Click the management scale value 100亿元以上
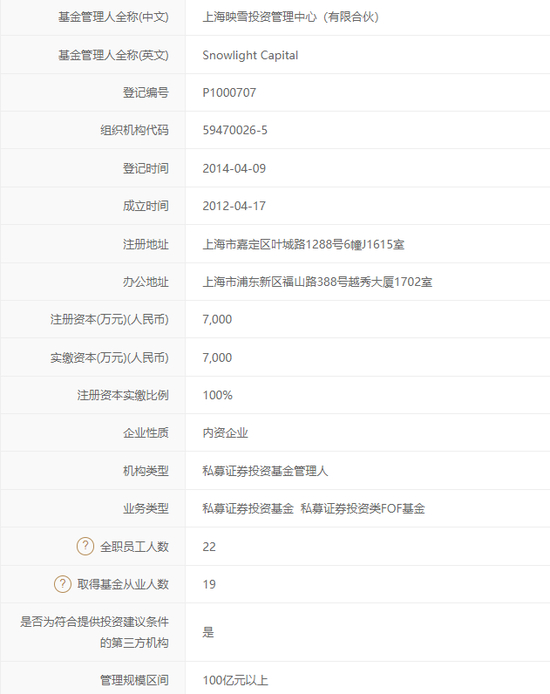Viewport: 550px width, 694px height. pos(235,680)
